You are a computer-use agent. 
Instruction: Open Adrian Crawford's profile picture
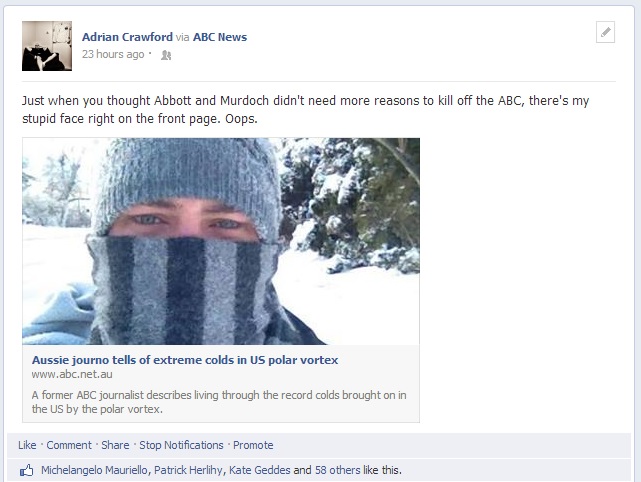[47, 46]
